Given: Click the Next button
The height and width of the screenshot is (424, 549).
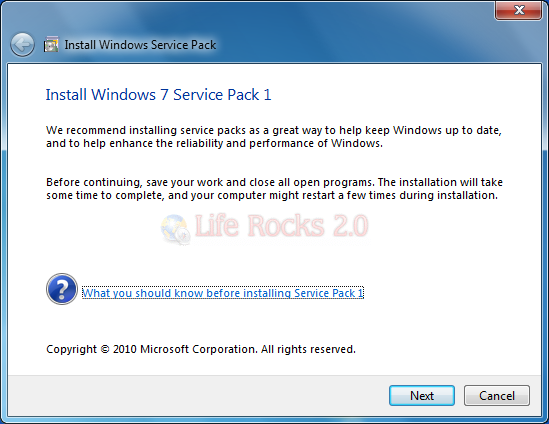Looking at the screenshot, I should point(422,396).
